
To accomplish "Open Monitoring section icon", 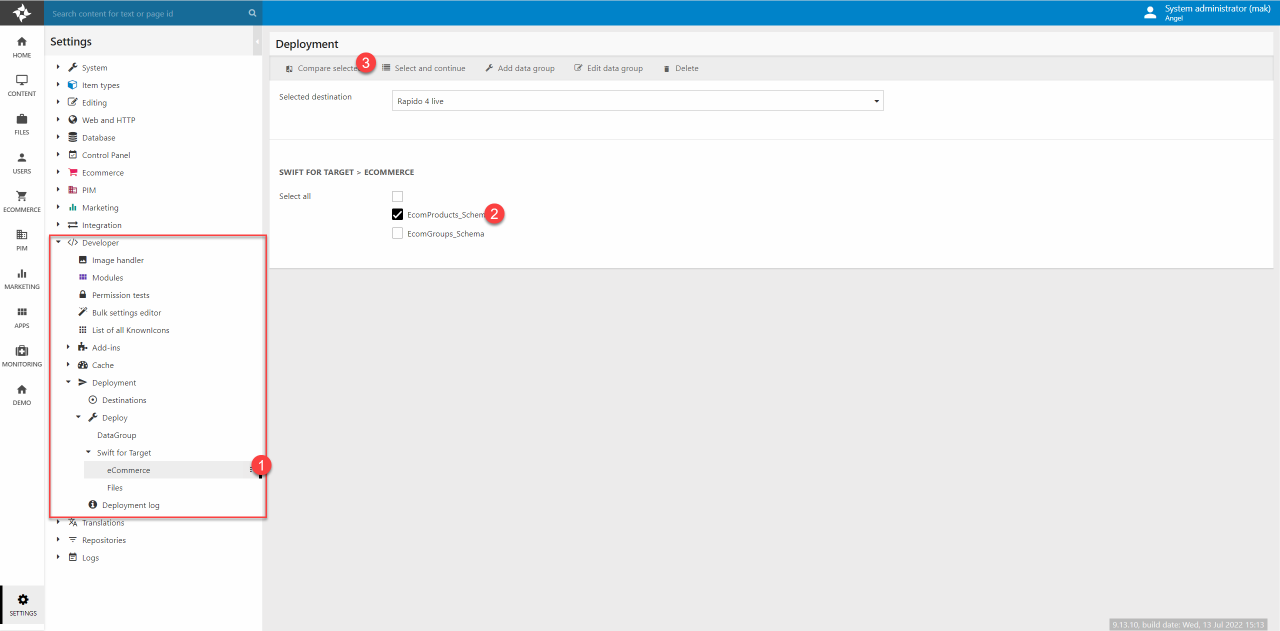I will 22,355.
